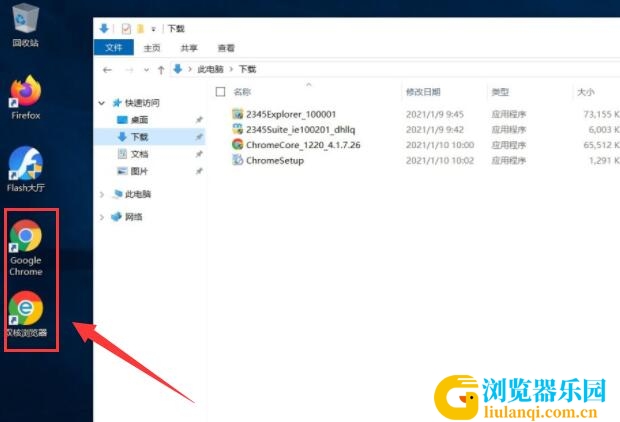Sort by the 名称 column header

pyautogui.click(x=242, y=92)
